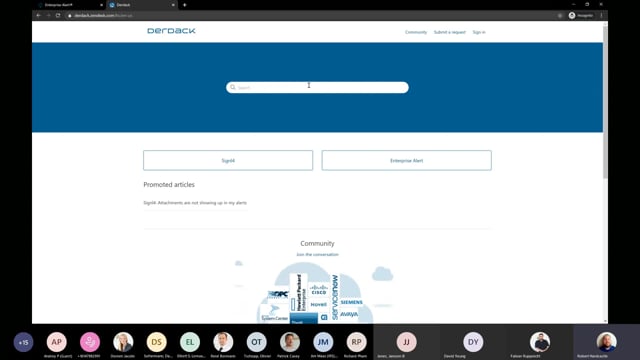Open Submit a request link
The width and height of the screenshot is (640, 360).
(x=449, y=32)
